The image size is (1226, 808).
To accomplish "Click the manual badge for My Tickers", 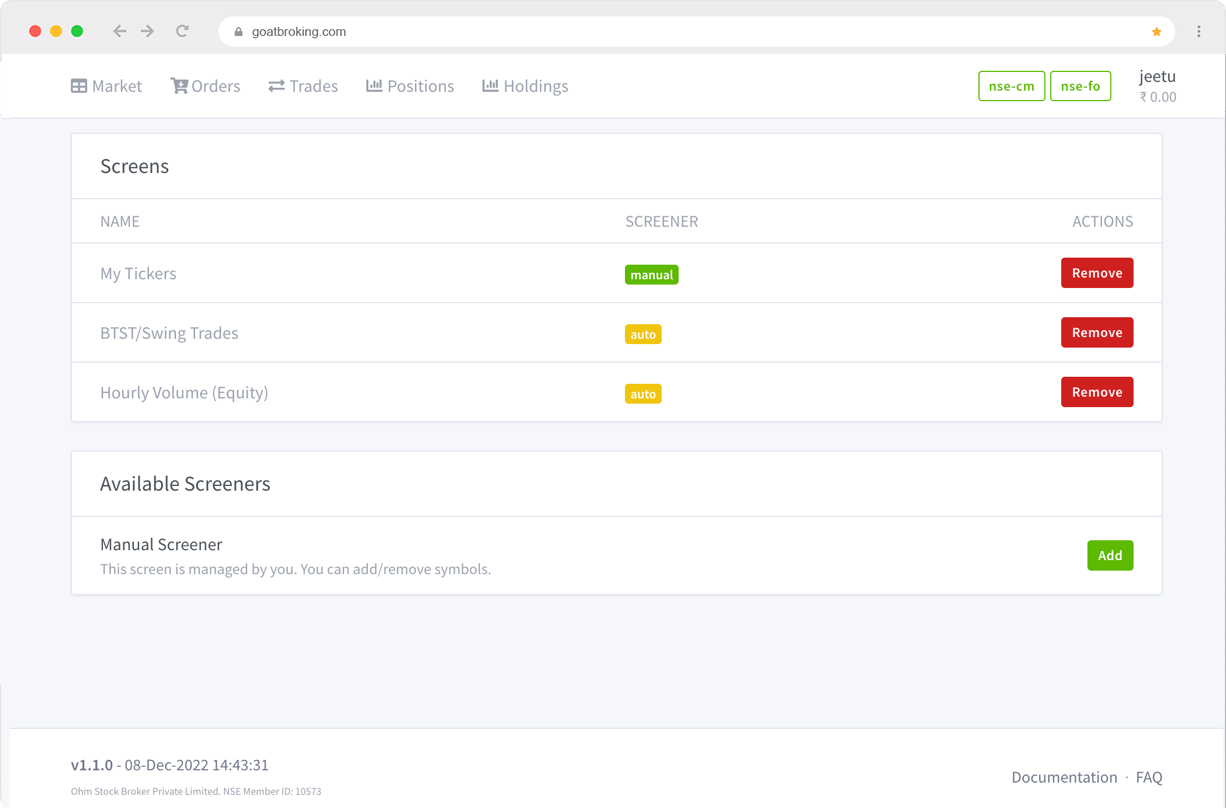I will [x=651, y=275].
